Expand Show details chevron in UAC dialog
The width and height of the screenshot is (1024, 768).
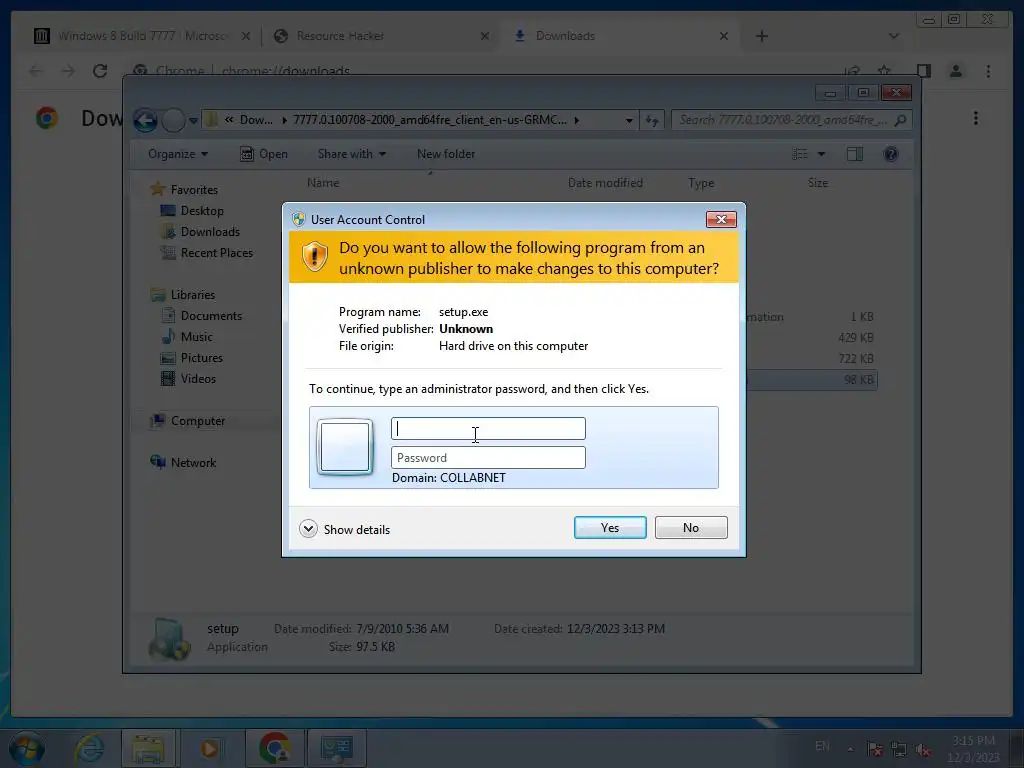(x=308, y=529)
